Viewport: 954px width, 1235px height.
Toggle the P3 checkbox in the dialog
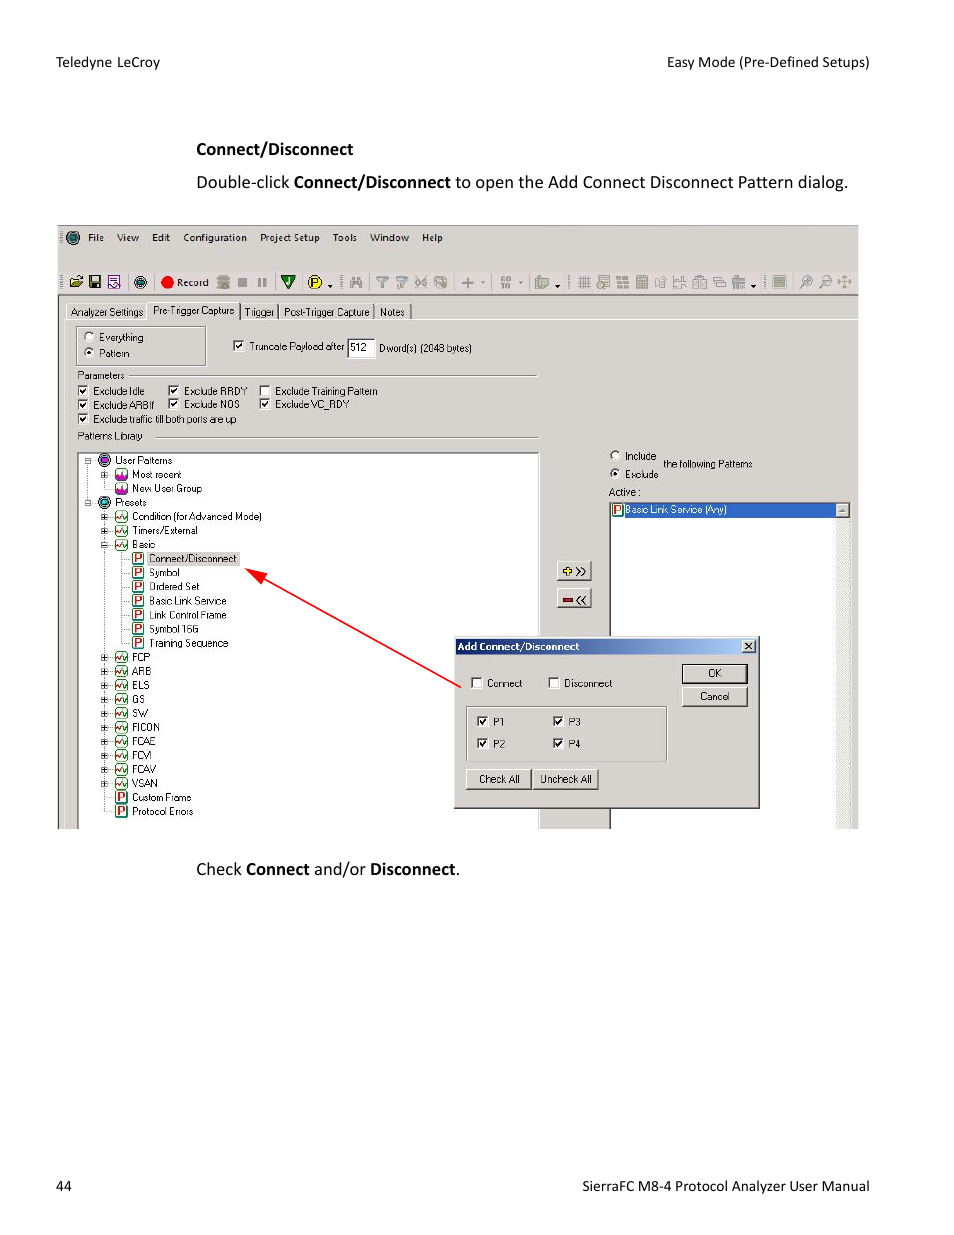(x=558, y=721)
